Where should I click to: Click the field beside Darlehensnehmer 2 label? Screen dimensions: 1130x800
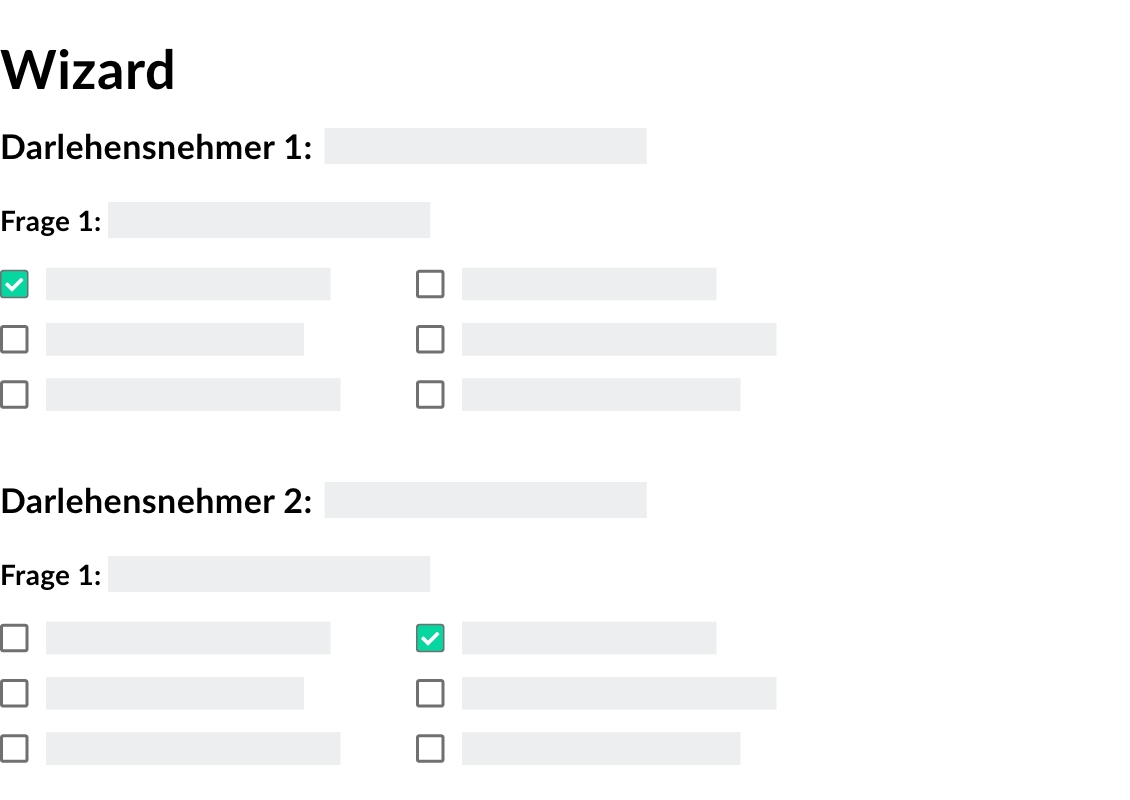tap(485, 500)
